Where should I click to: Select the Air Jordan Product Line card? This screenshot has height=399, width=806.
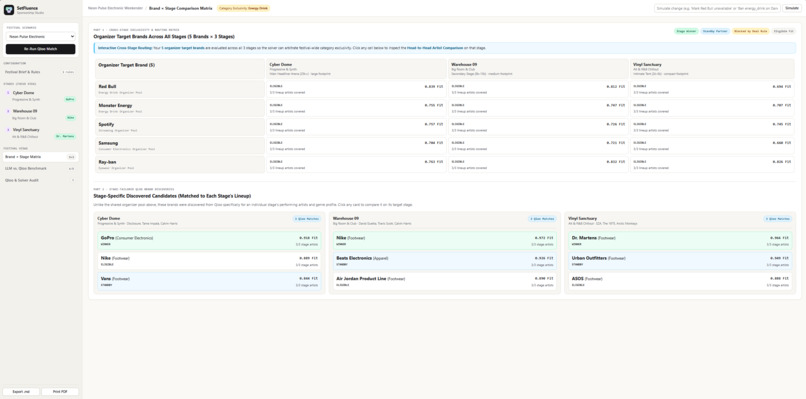click(445, 281)
